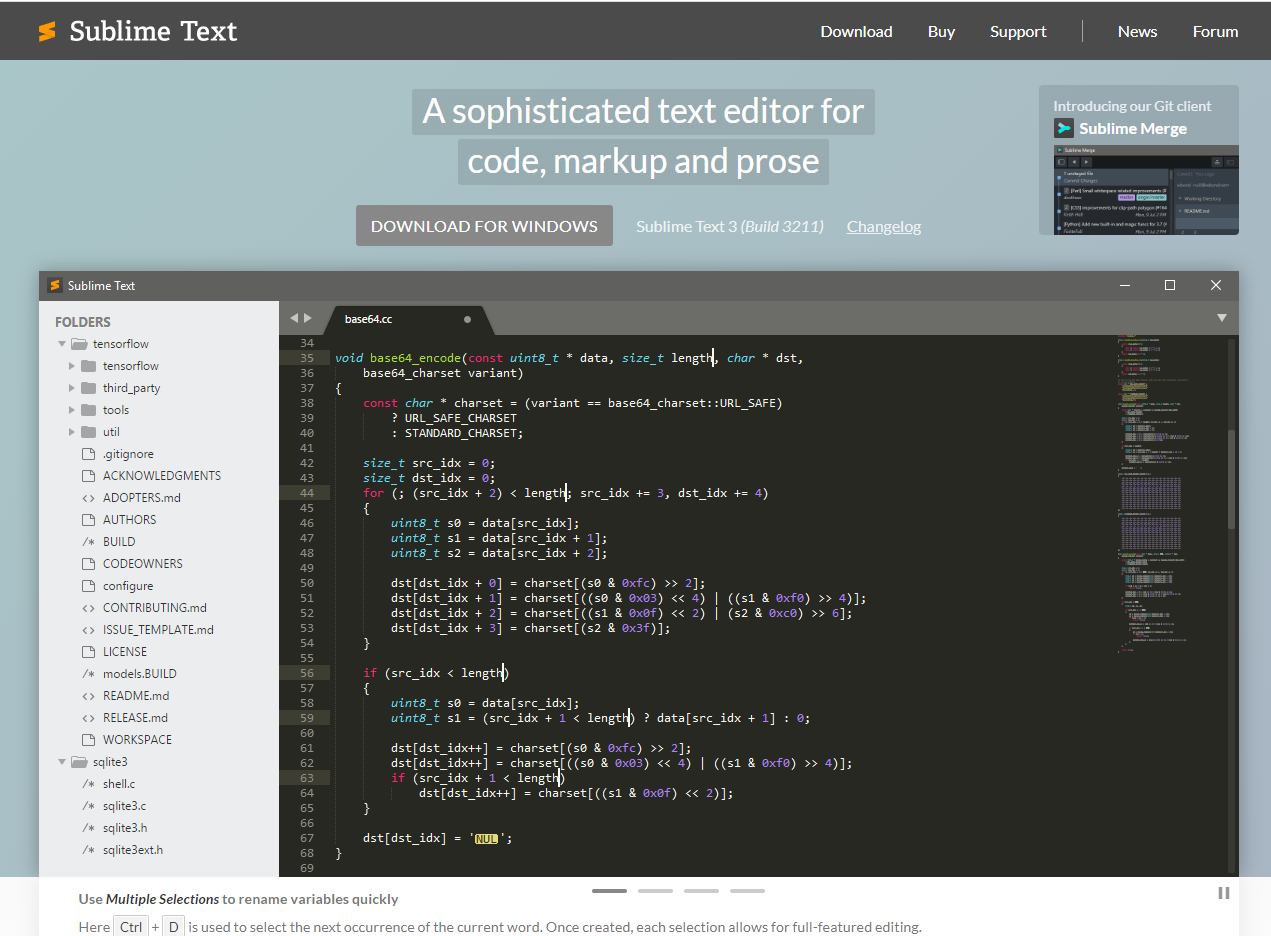Collapse the sqlite3 folder
This screenshot has height=936, width=1271.
pos(62,762)
